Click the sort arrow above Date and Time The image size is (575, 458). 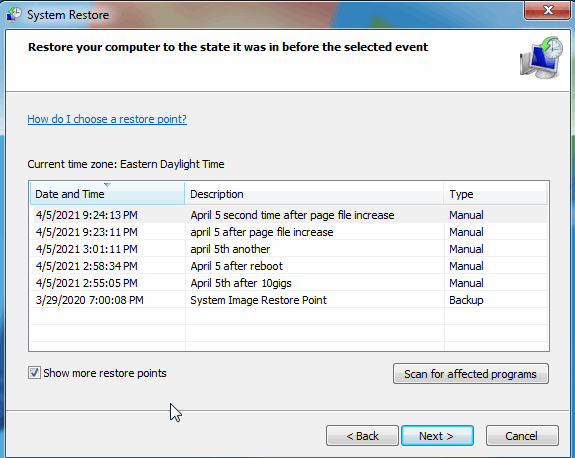[x=107, y=184]
